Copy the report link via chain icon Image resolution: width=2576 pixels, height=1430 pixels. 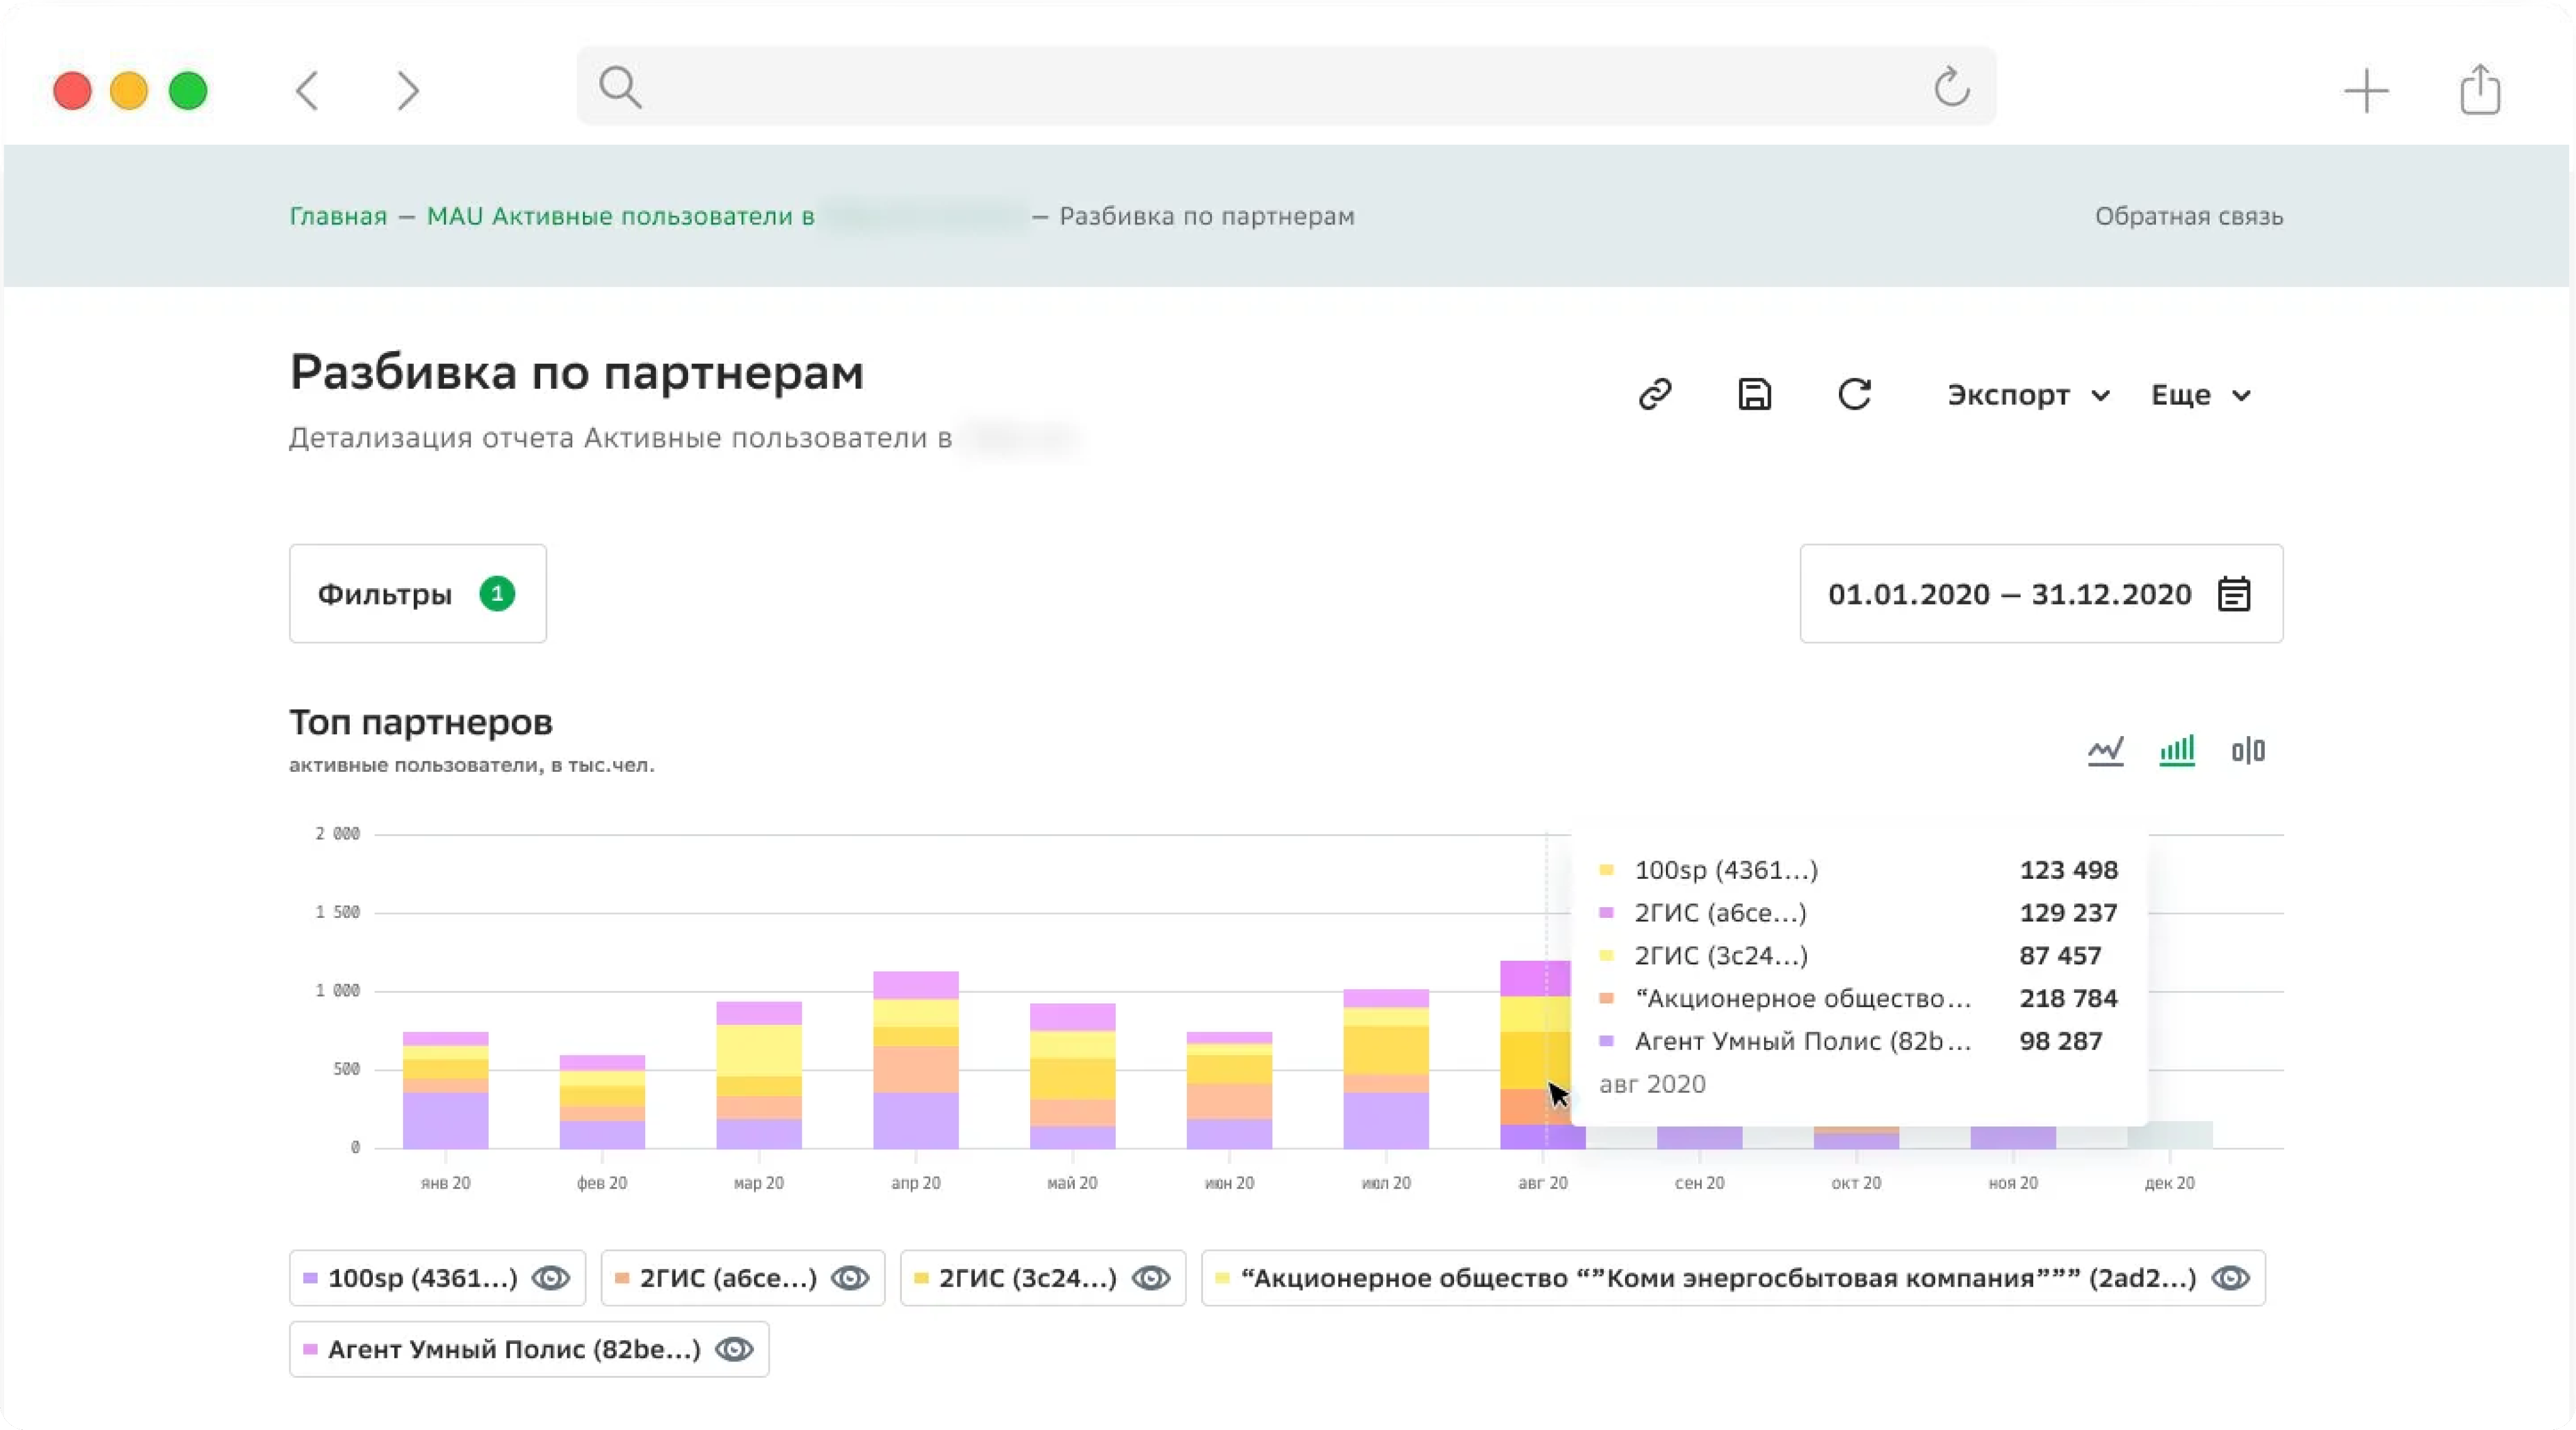1655,394
